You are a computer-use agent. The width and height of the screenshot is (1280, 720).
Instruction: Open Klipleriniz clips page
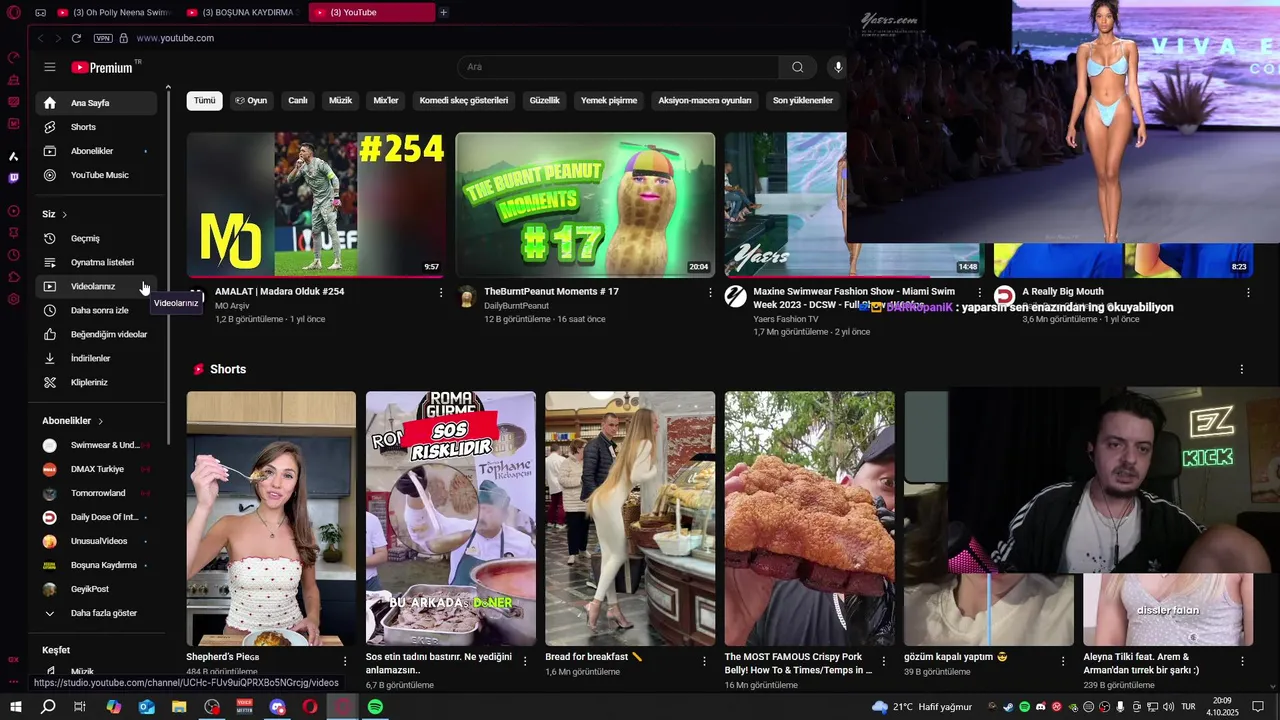point(96,382)
